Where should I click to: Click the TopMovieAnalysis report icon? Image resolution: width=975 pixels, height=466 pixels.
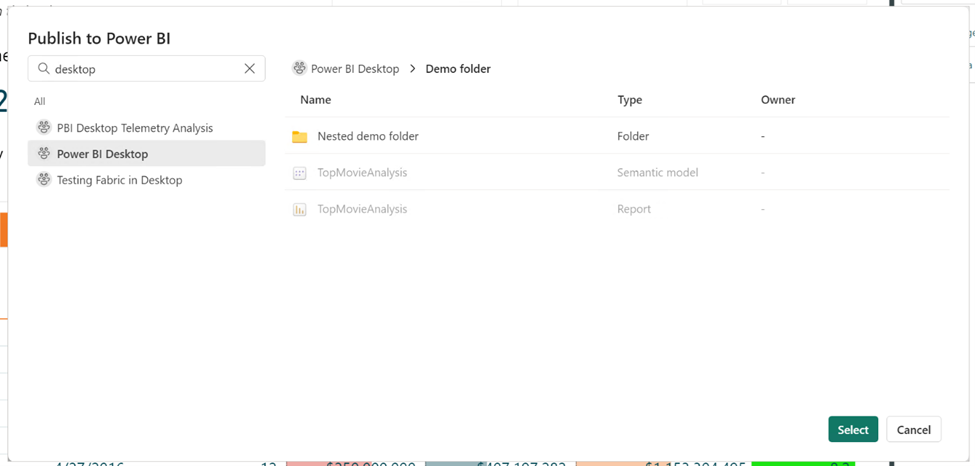[x=299, y=210]
